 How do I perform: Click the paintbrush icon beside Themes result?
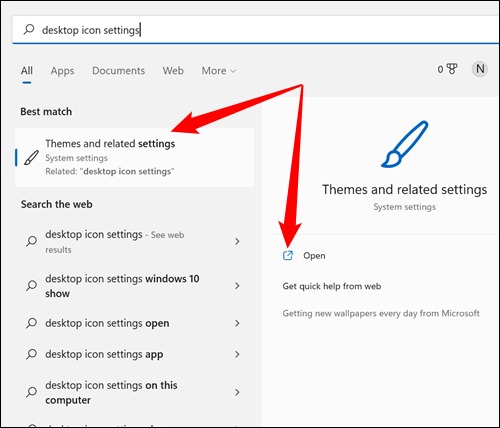(x=31, y=158)
